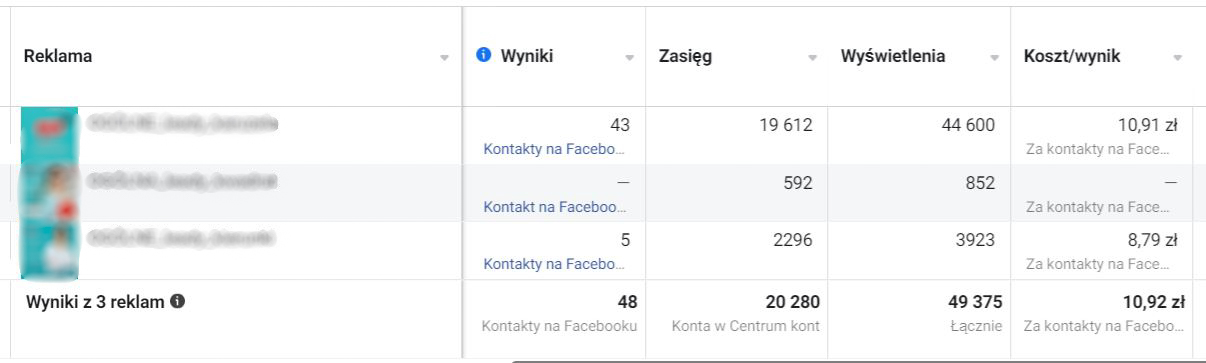The width and height of the screenshot is (1206, 363).
Task: Select the third blurred ad name
Action: tap(182, 238)
